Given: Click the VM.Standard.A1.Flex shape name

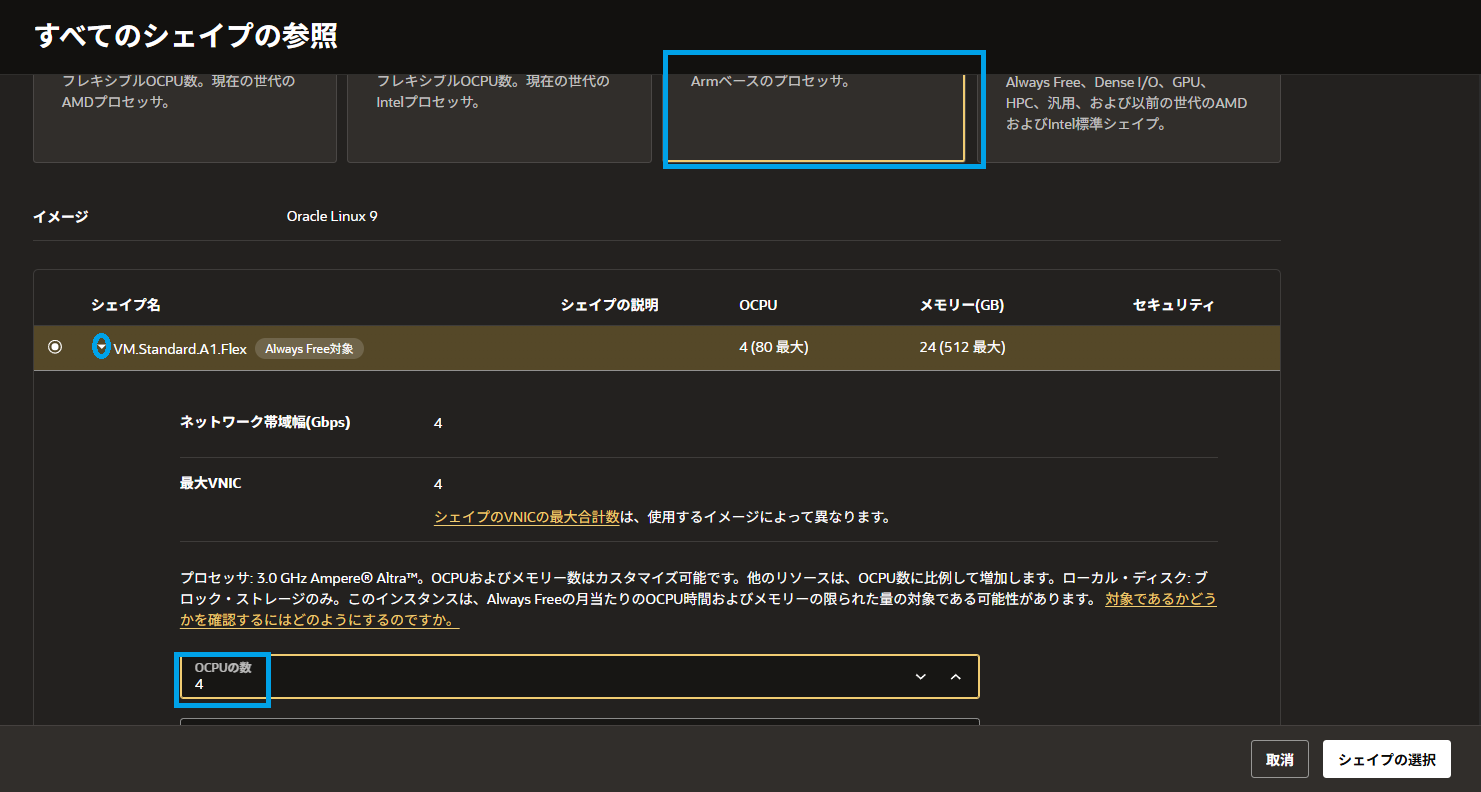Looking at the screenshot, I should 180,349.
